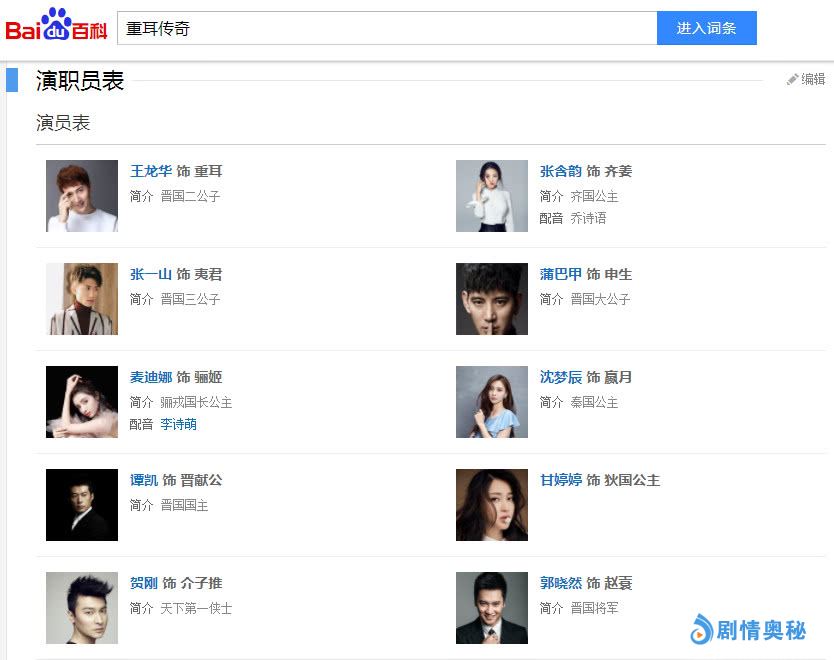Image resolution: width=834 pixels, height=660 pixels.
Task: Click the 贺刚 portrait thumbnail
Action: click(x=82, y=608)
